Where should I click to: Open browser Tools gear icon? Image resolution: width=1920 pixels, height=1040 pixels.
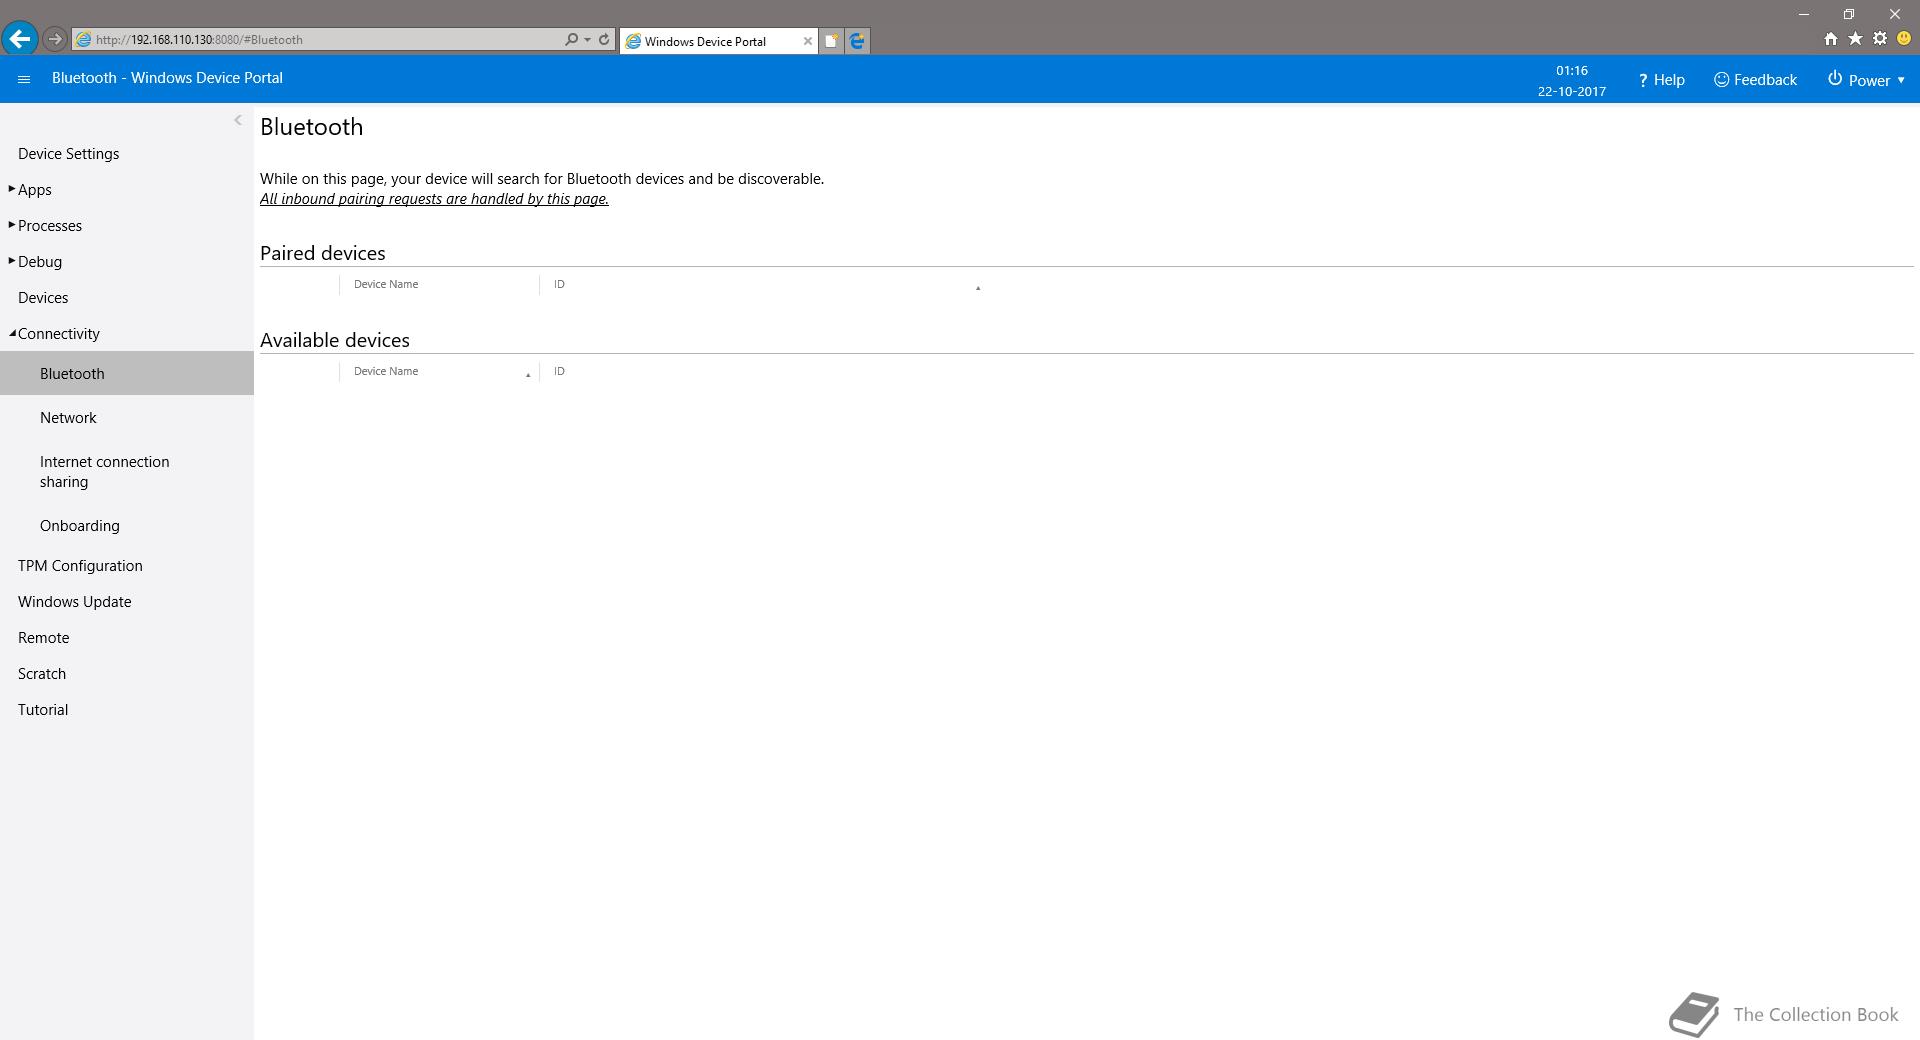1880,39
